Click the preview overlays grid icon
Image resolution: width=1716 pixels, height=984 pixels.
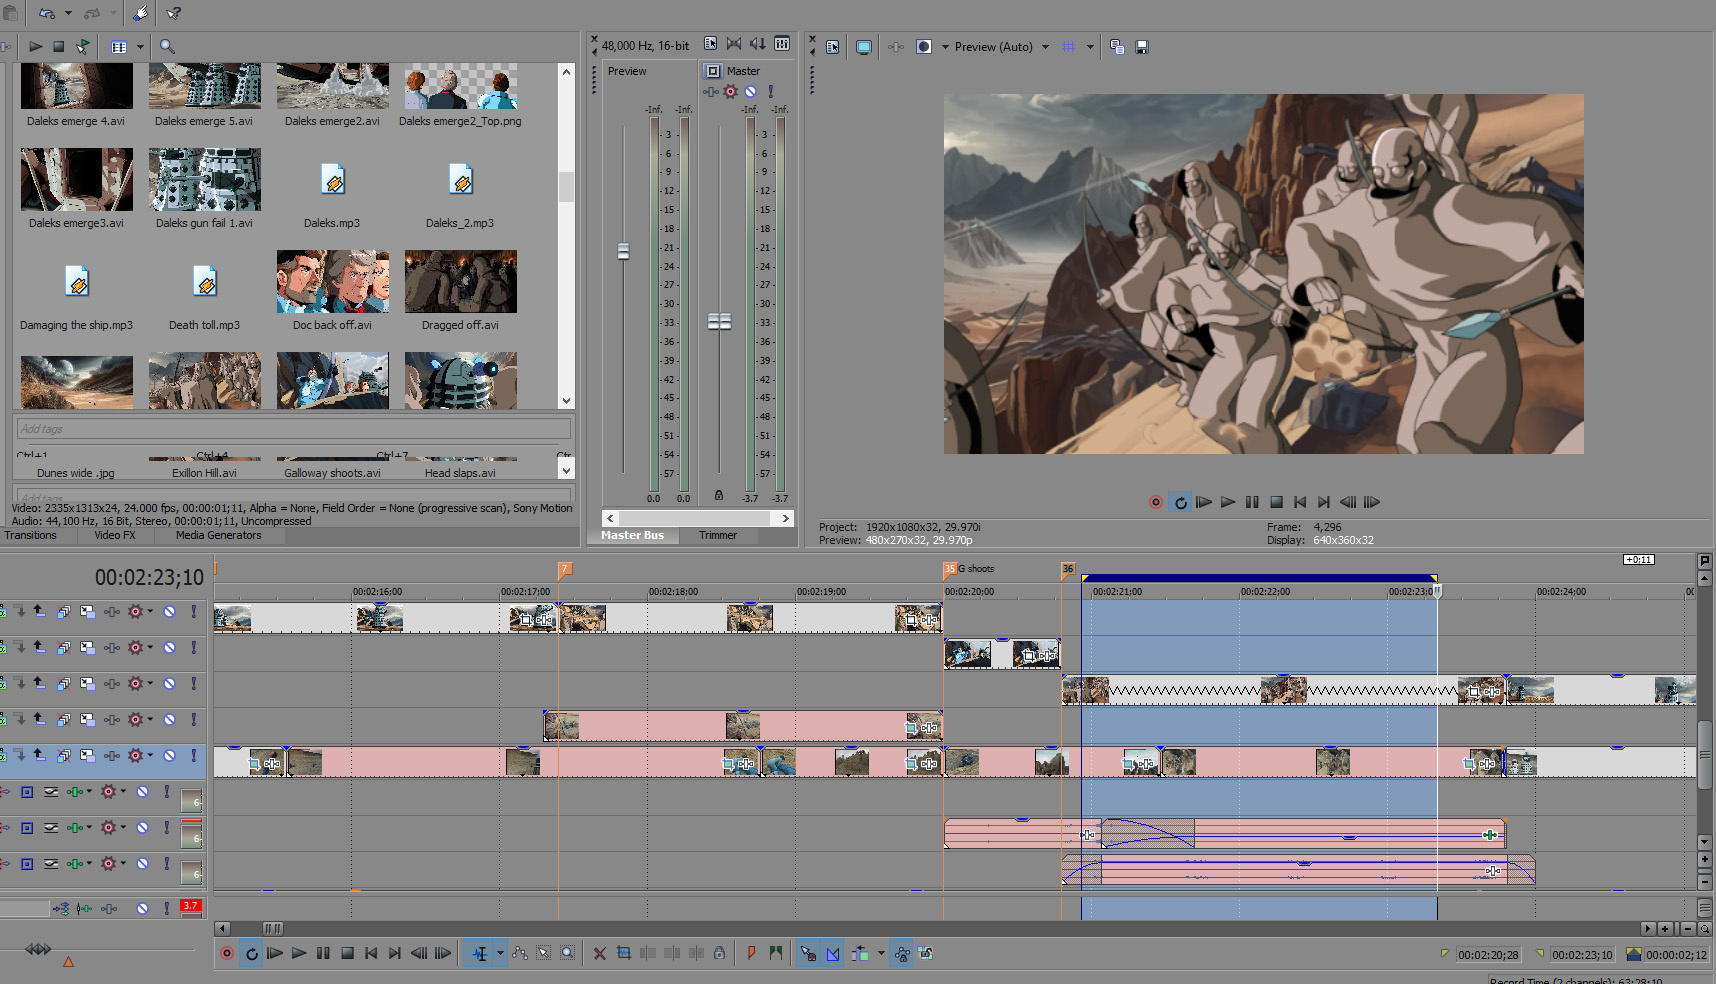pyautogui.click(x=1069, y=47)
